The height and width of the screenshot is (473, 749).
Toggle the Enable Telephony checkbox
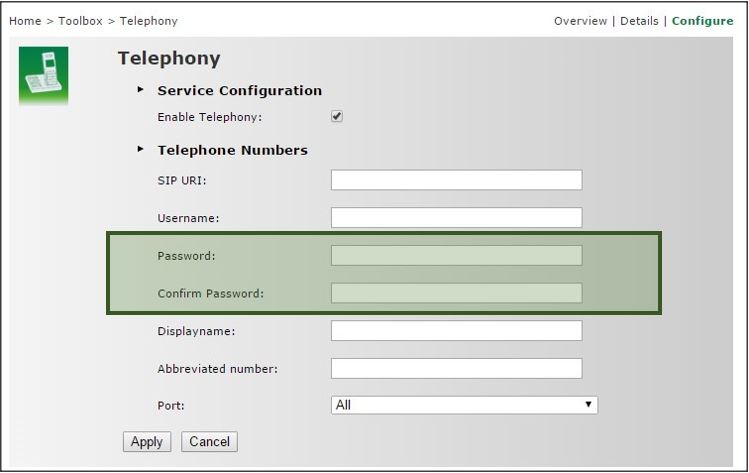337,117
